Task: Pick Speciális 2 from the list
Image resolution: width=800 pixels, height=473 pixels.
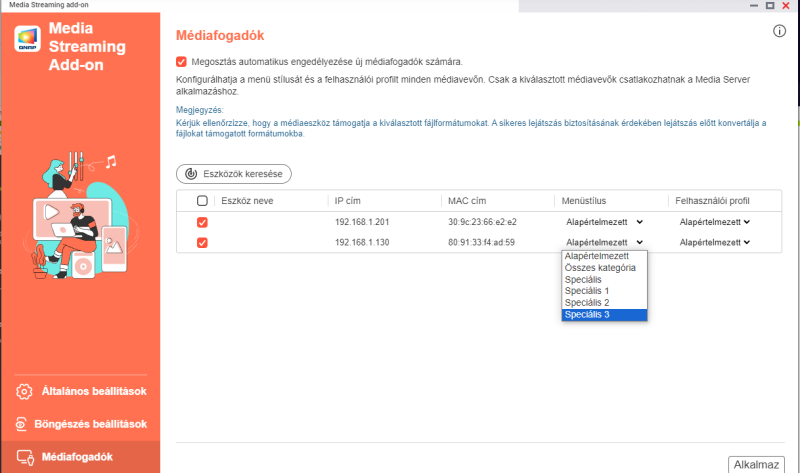Action: tap(604, 303)
